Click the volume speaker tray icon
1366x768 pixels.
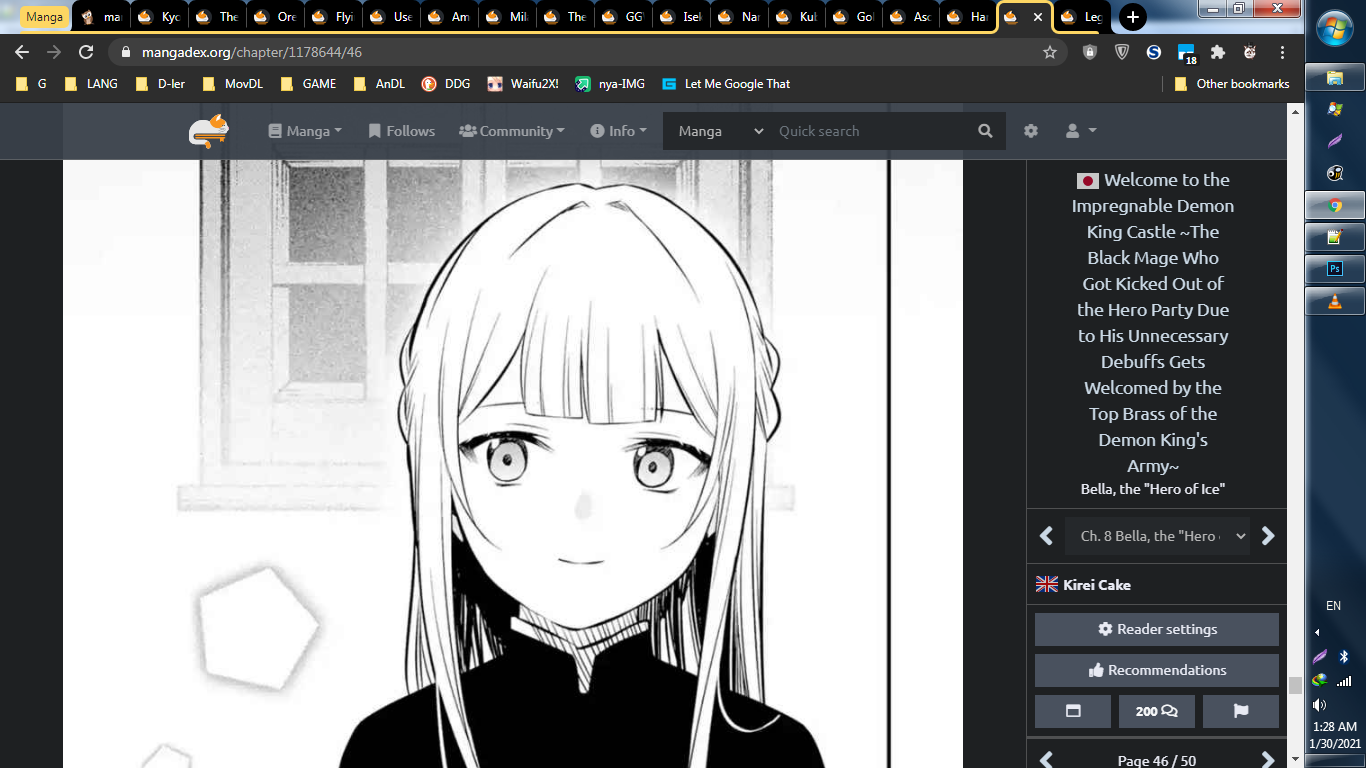pyautogui.click(x=1319, y=705)
